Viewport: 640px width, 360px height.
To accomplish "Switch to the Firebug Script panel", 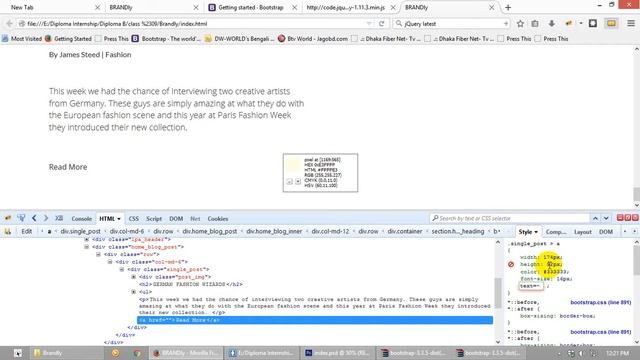I will pyautogui.click(x=154, y=219).
